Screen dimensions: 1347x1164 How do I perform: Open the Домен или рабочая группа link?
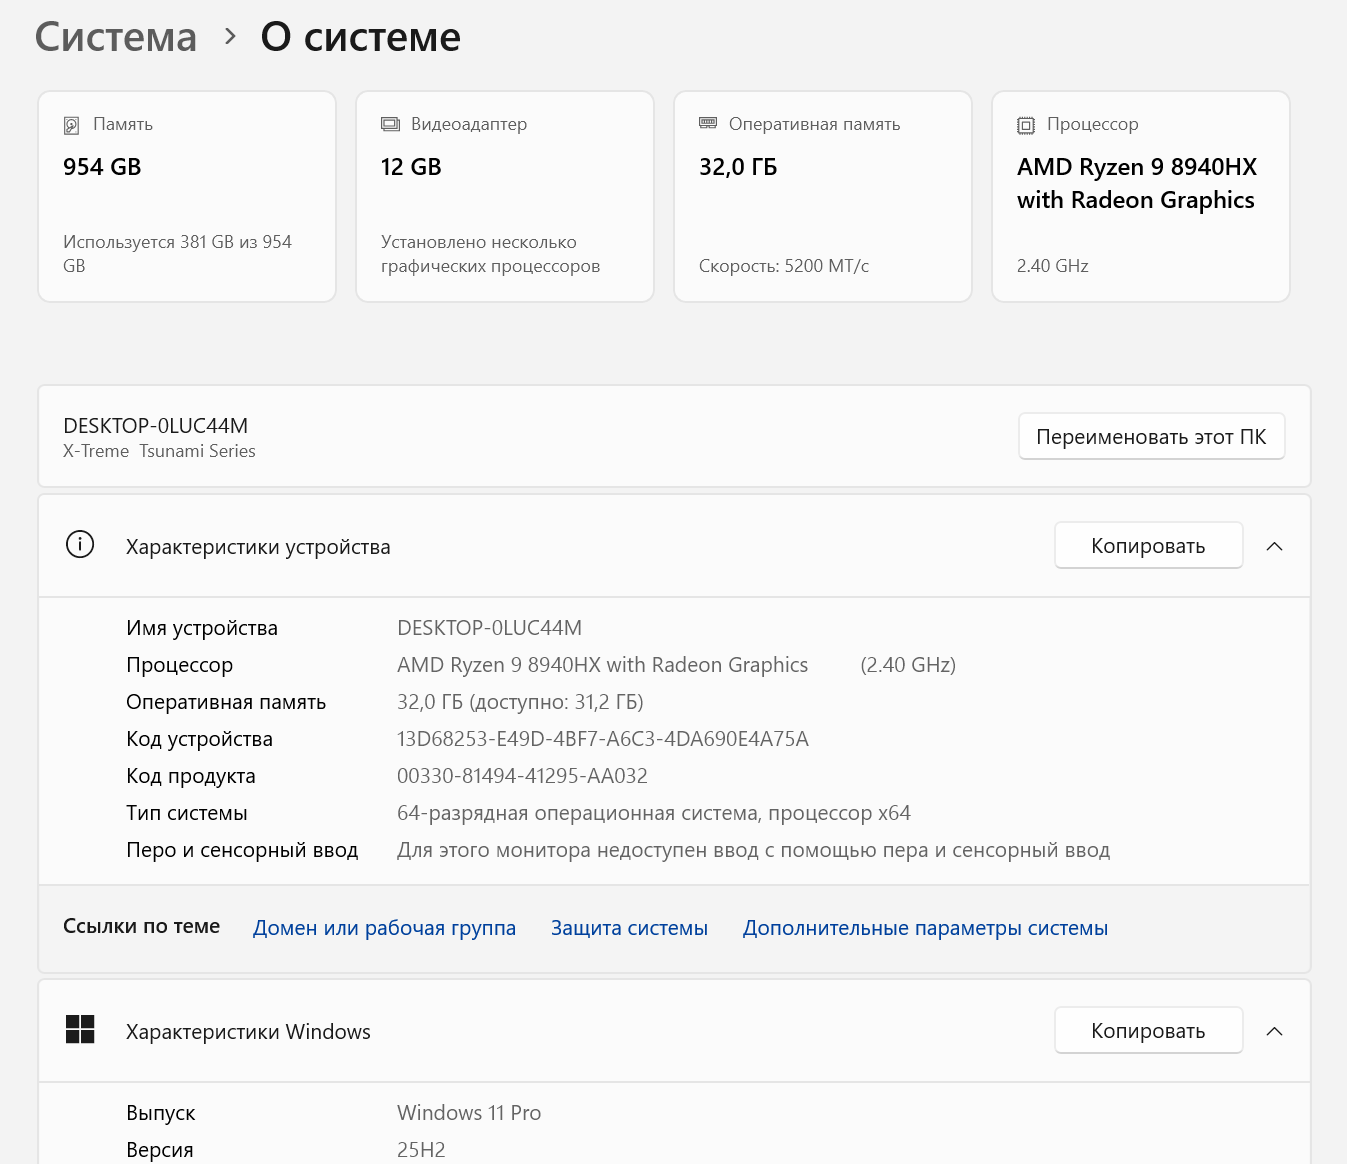384,928
